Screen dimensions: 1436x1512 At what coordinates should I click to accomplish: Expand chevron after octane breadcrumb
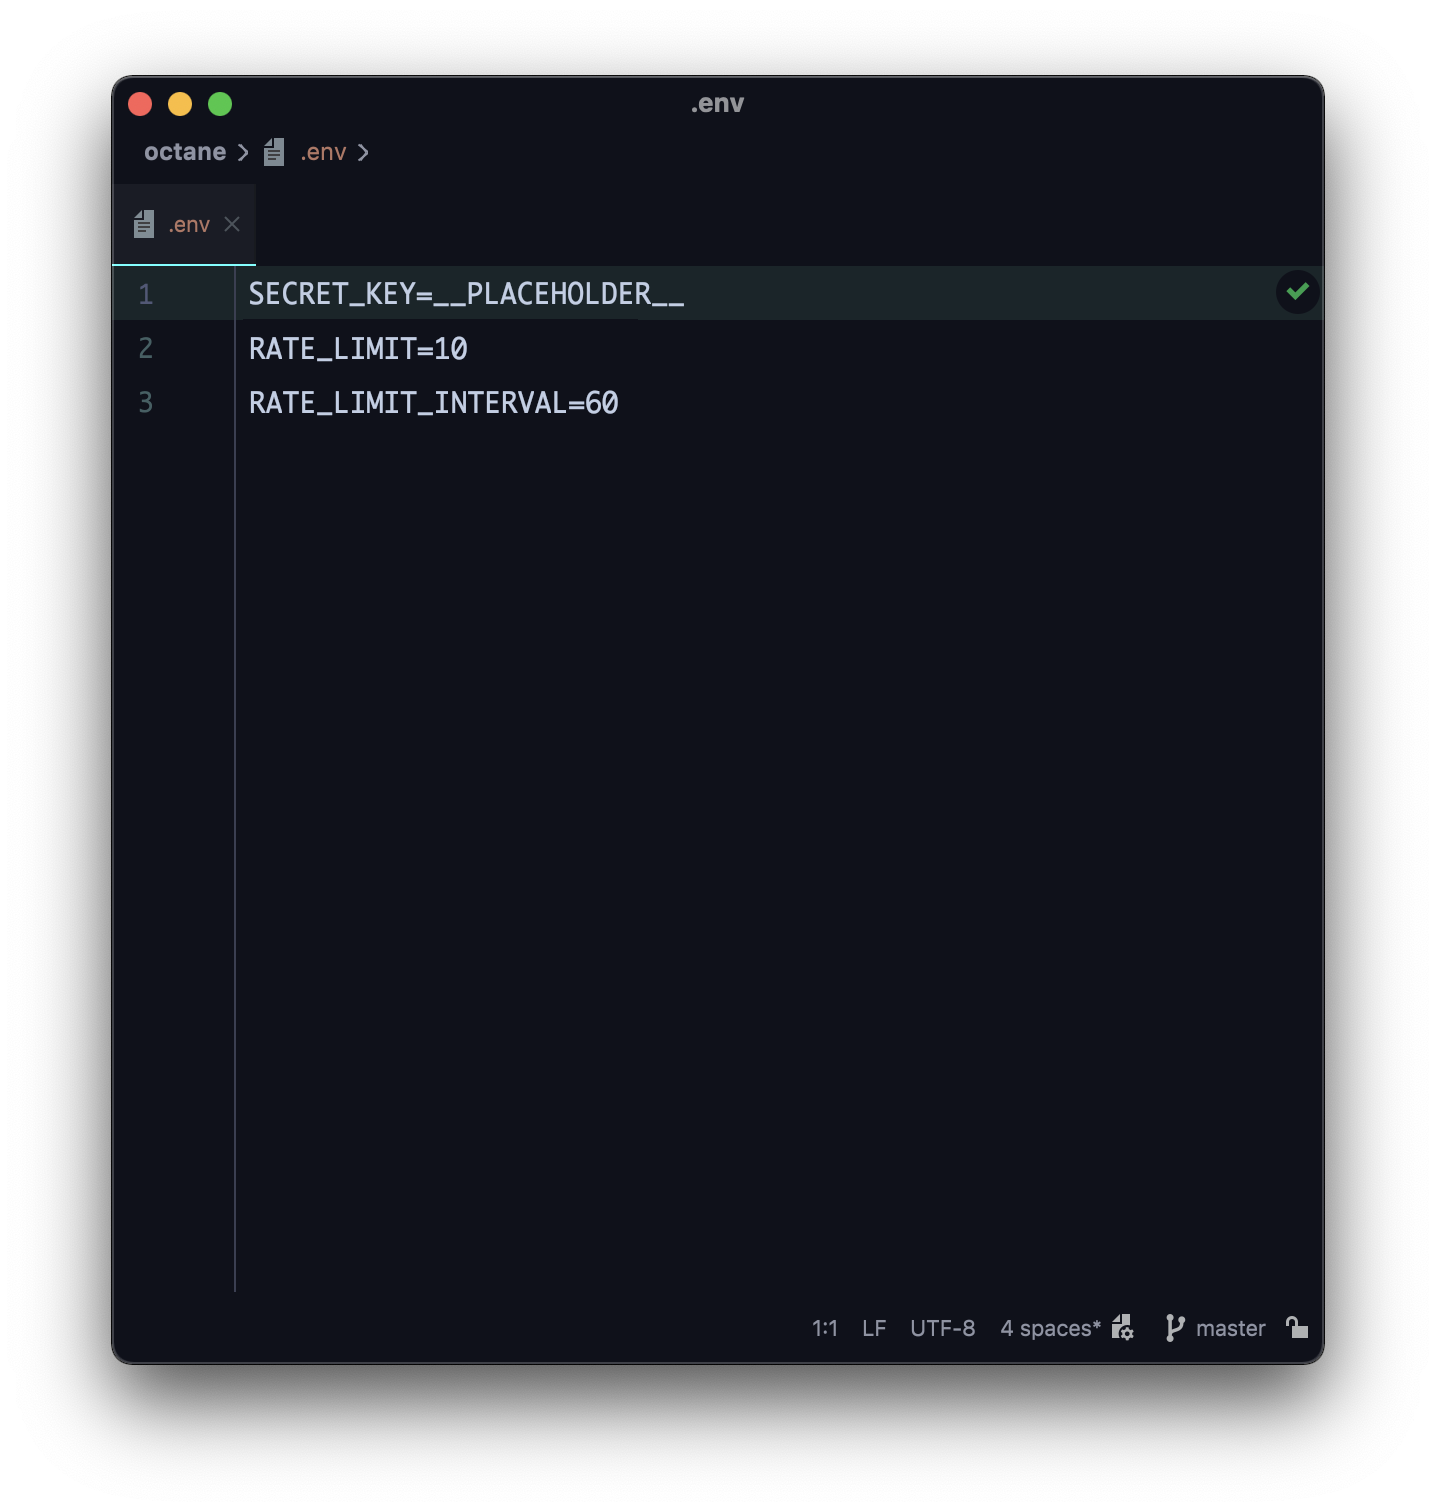(x=243, y=152)
